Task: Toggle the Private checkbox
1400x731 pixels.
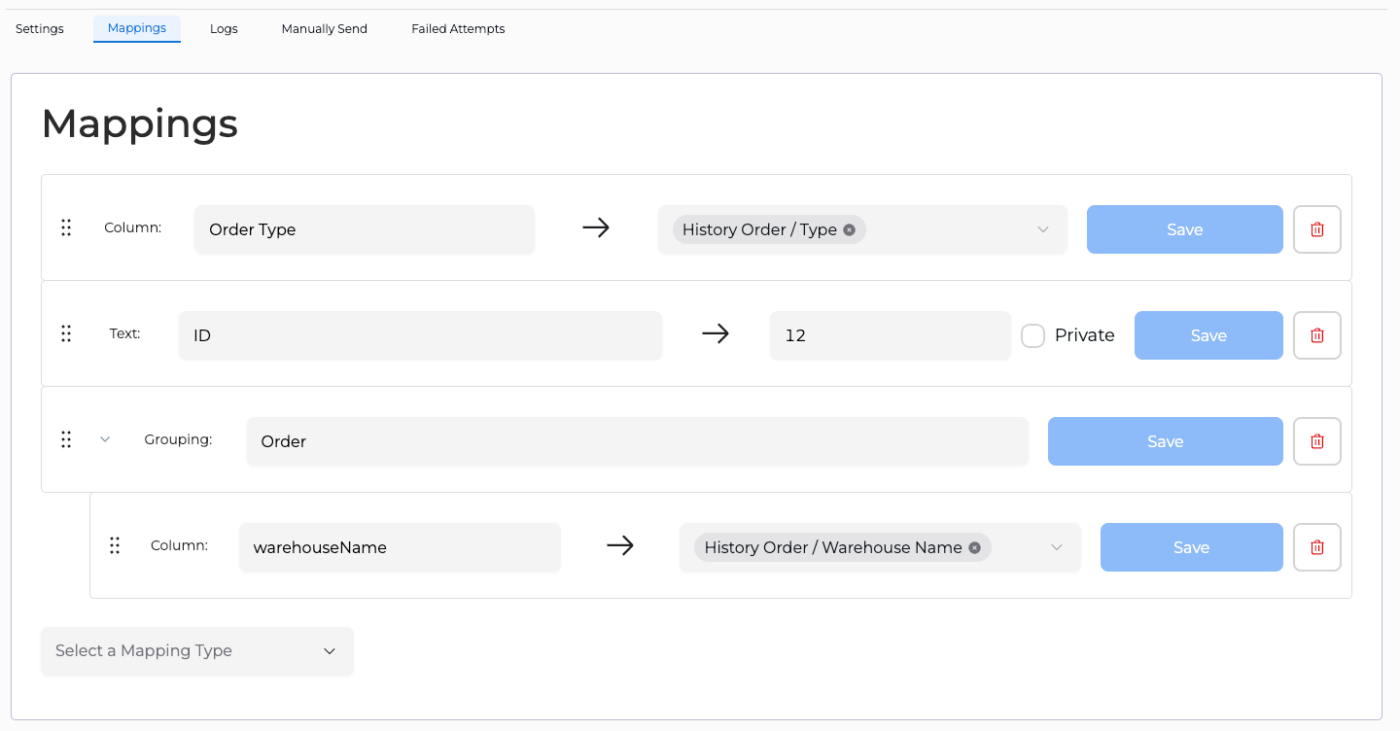Action: pyautogui.click(x=1033, y=336)
